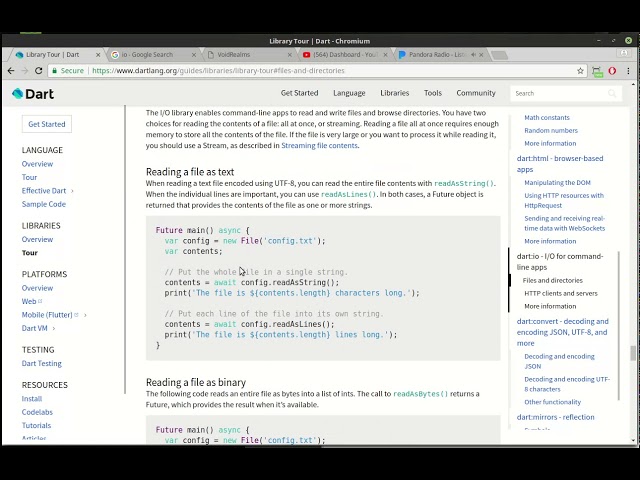Viewport: 640px width, 480px height.
Task: Open Language Tour sidebar link
Action: pos(29,177)
